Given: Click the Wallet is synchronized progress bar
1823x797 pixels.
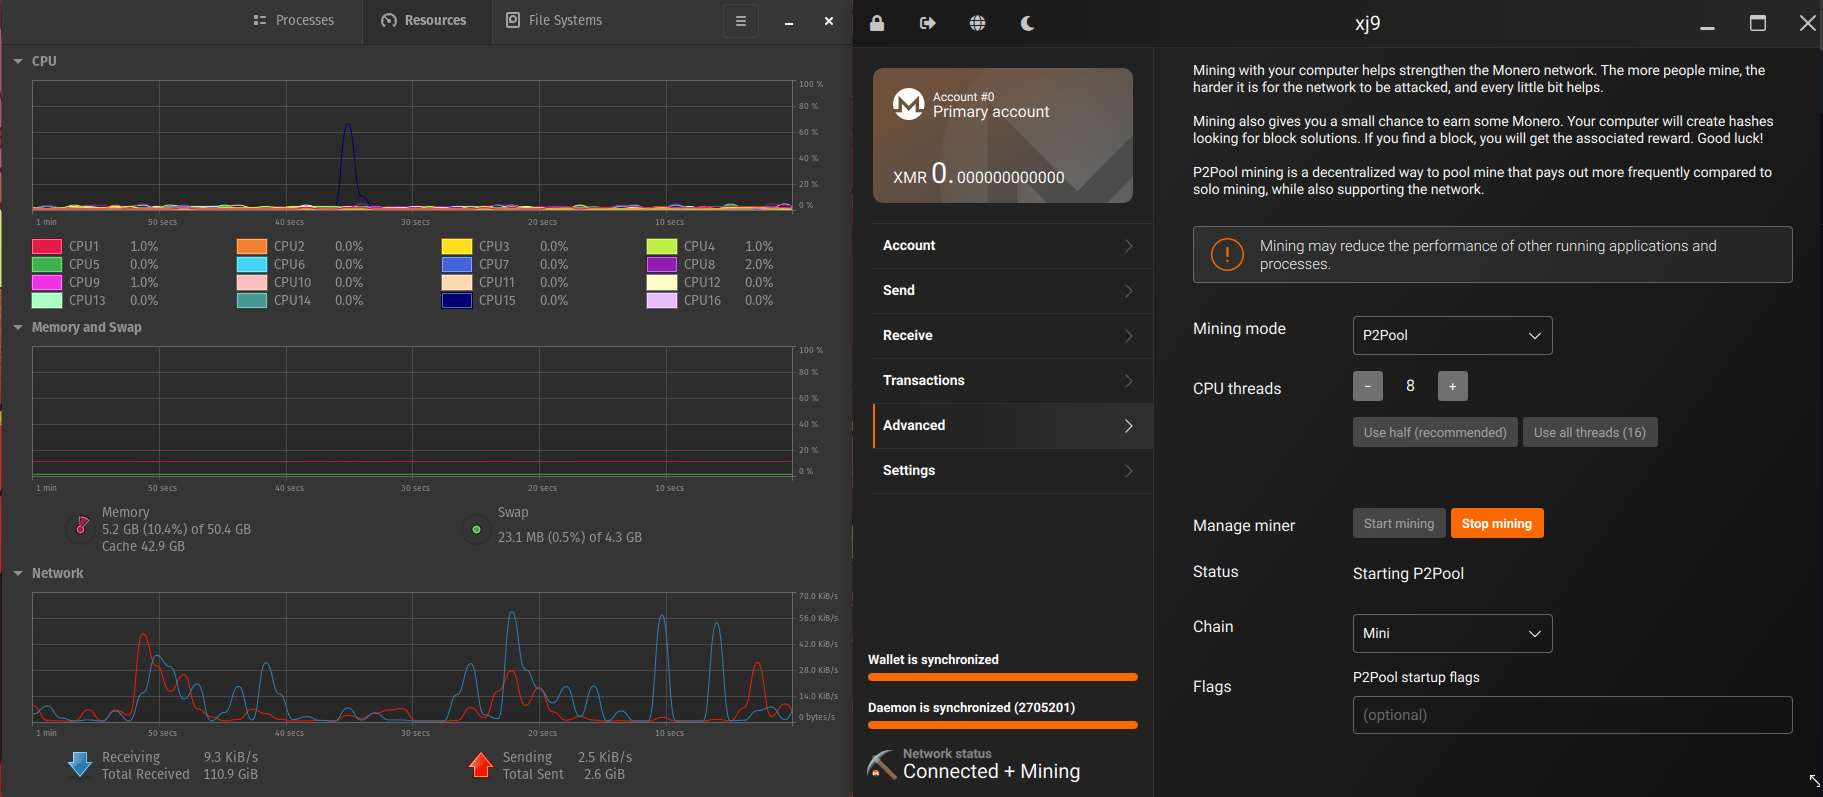Looking at the screenshot, I should click(x=1003, y=677).
